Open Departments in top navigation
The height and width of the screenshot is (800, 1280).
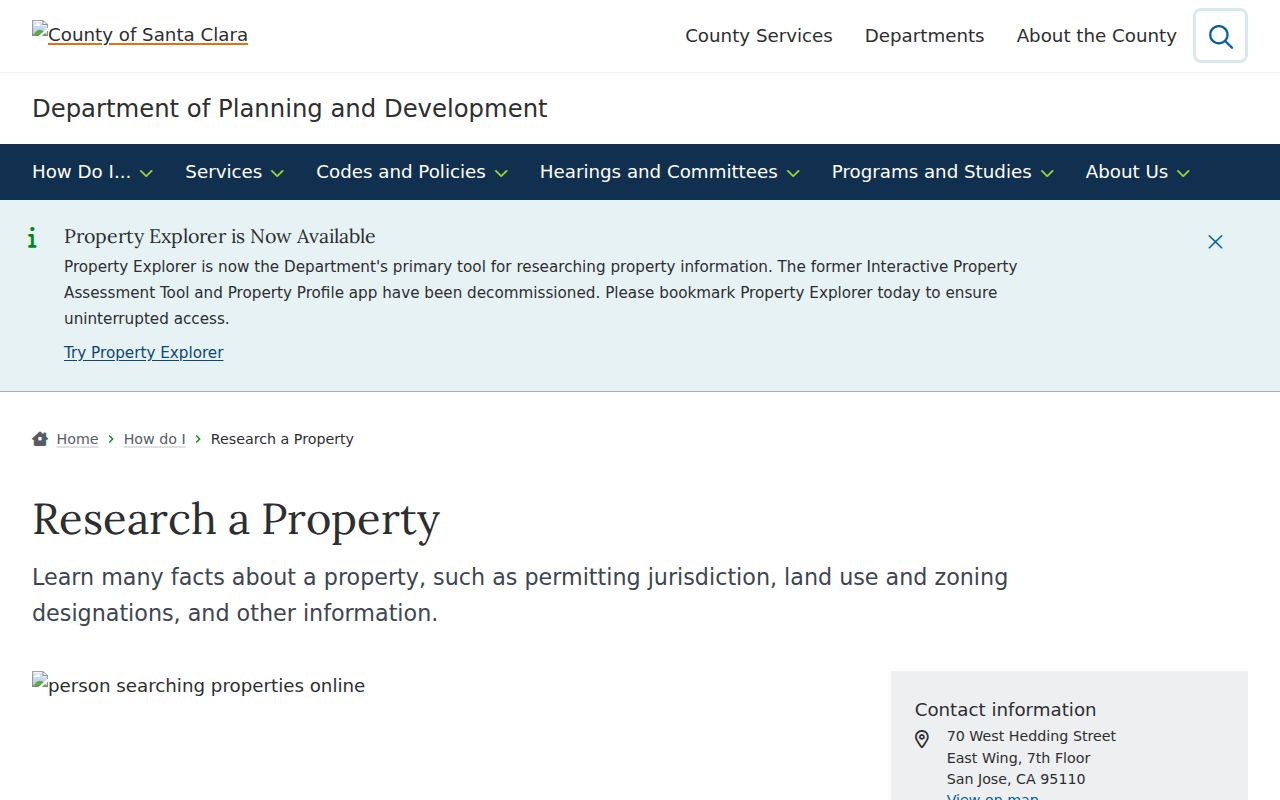pyautogui.click(x=925, y=36)
